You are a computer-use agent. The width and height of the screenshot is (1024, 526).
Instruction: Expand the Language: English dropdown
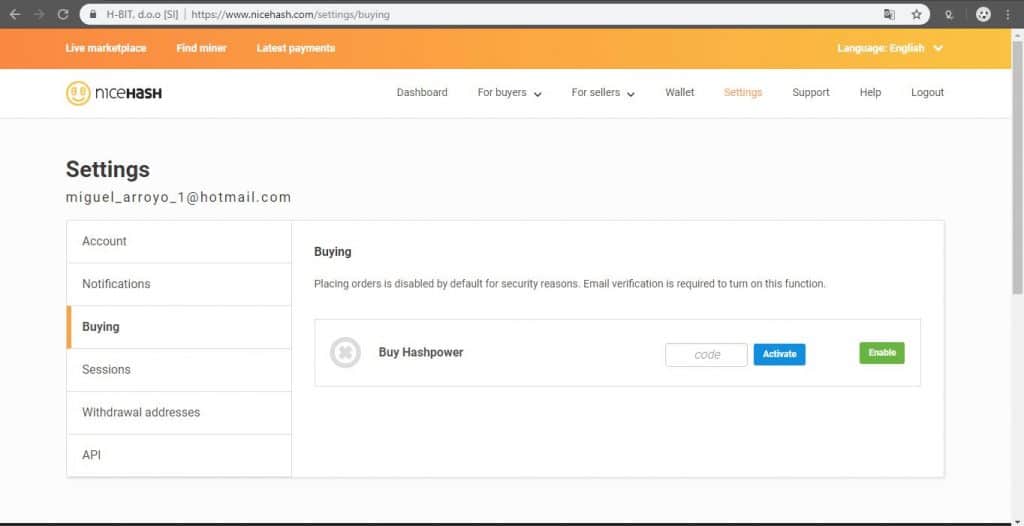(x=890, y=48)
